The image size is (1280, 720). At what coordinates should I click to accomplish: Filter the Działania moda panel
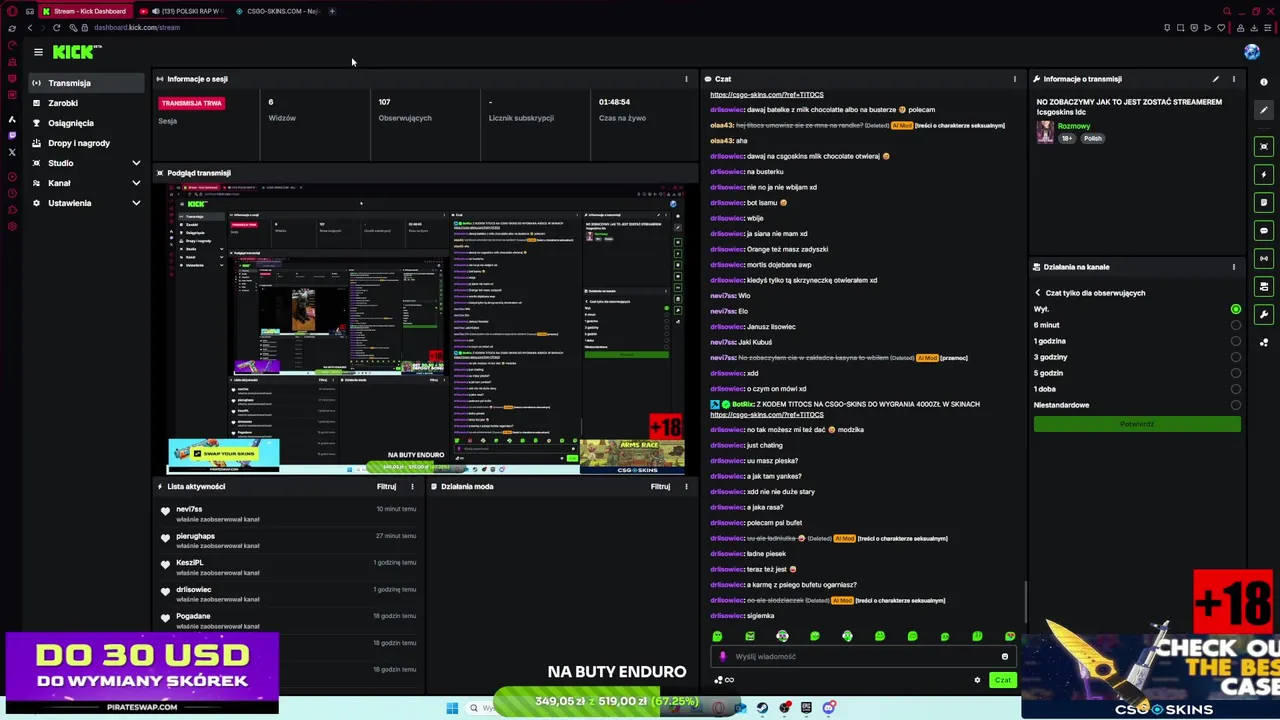pos(660,487)
